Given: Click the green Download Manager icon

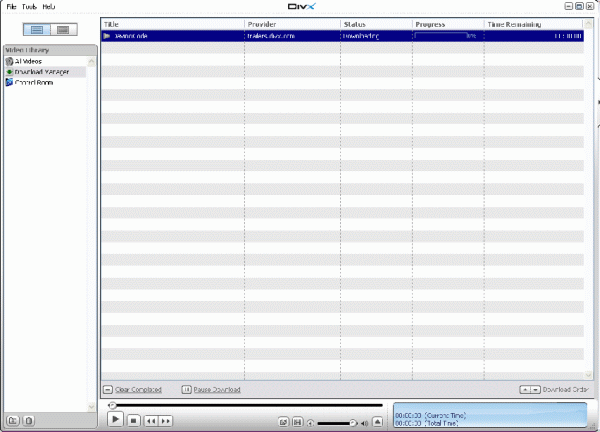Looking at the screenshot, I should (x=10, y=72).
